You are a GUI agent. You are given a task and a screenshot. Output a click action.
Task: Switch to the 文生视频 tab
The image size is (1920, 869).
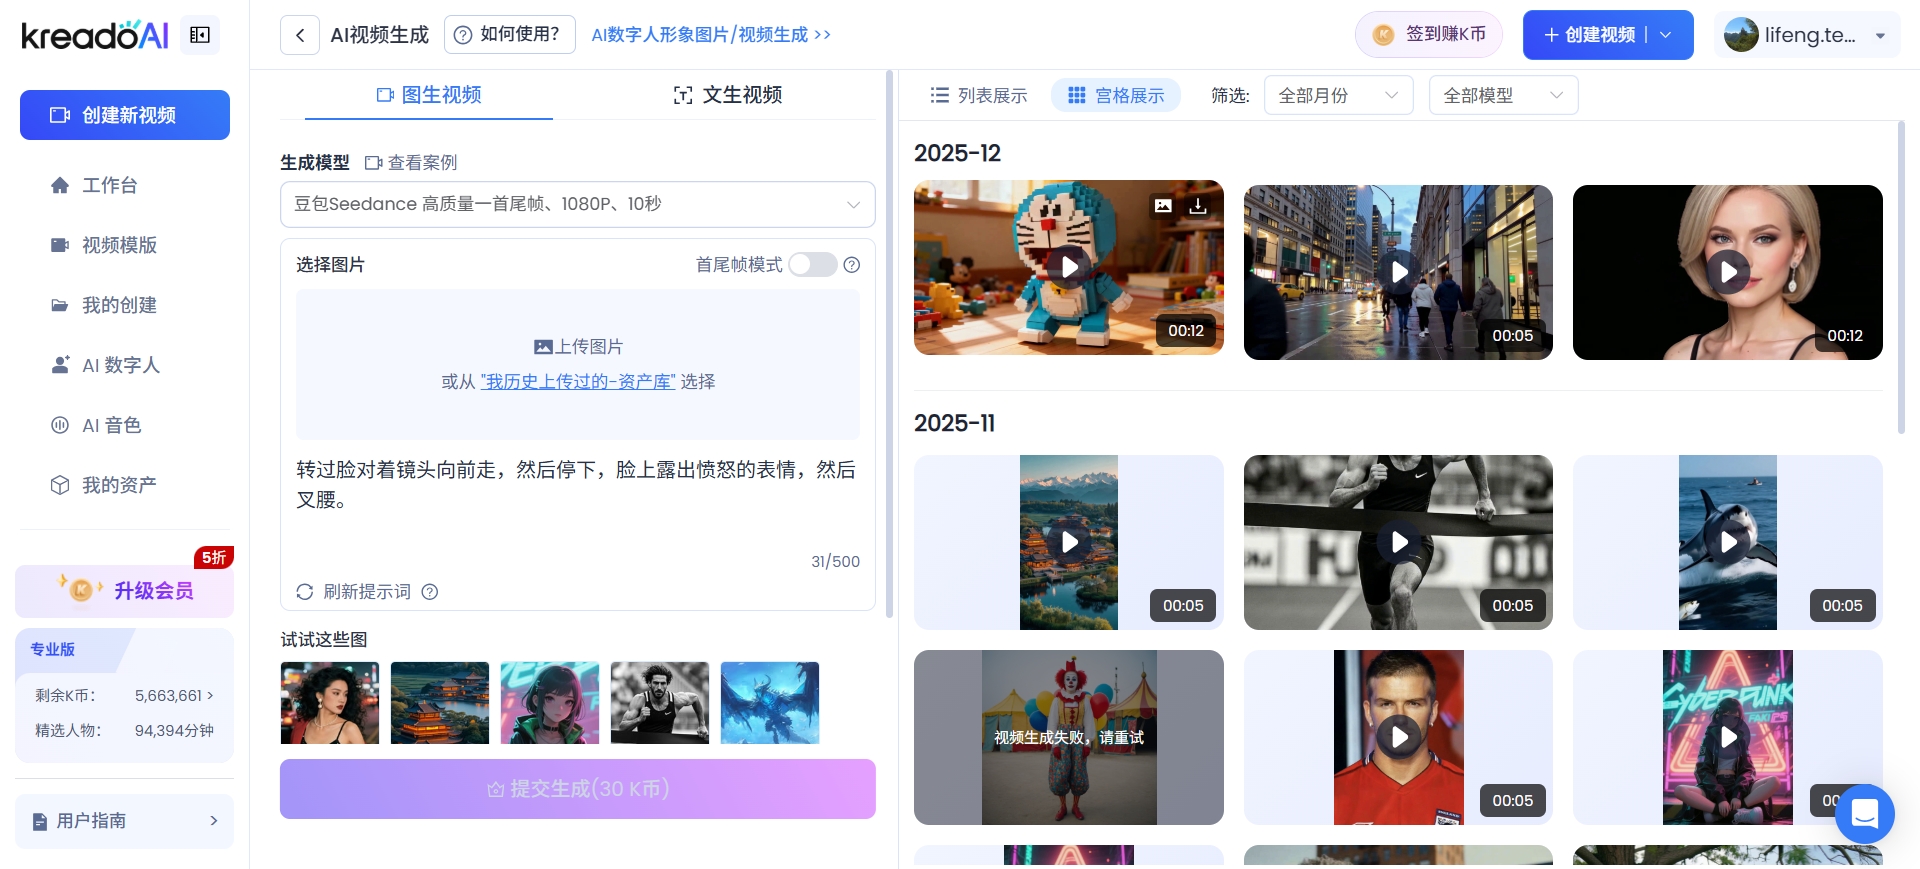click(728, 95)
